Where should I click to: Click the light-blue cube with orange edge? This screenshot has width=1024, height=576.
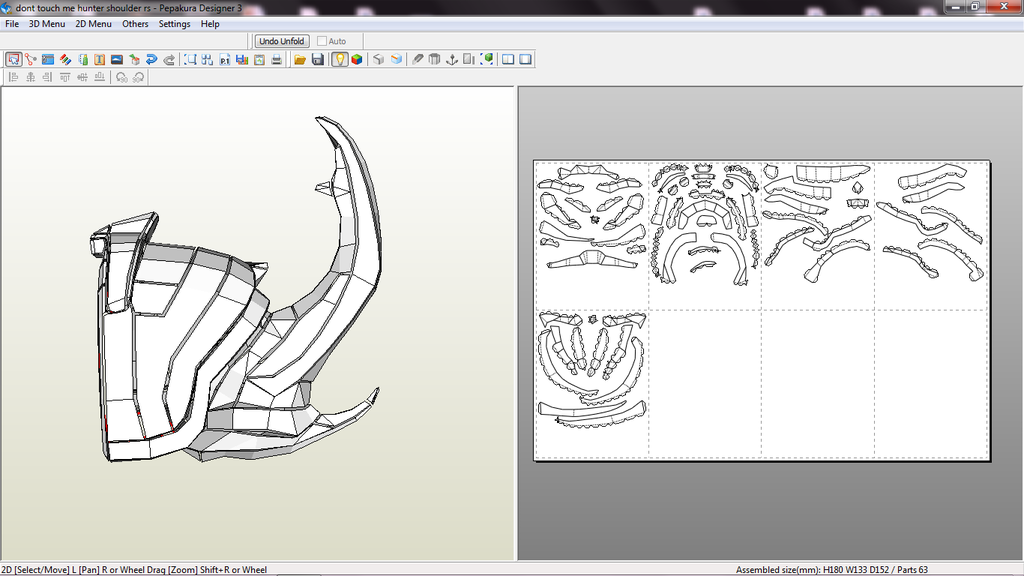pos(396,59)
